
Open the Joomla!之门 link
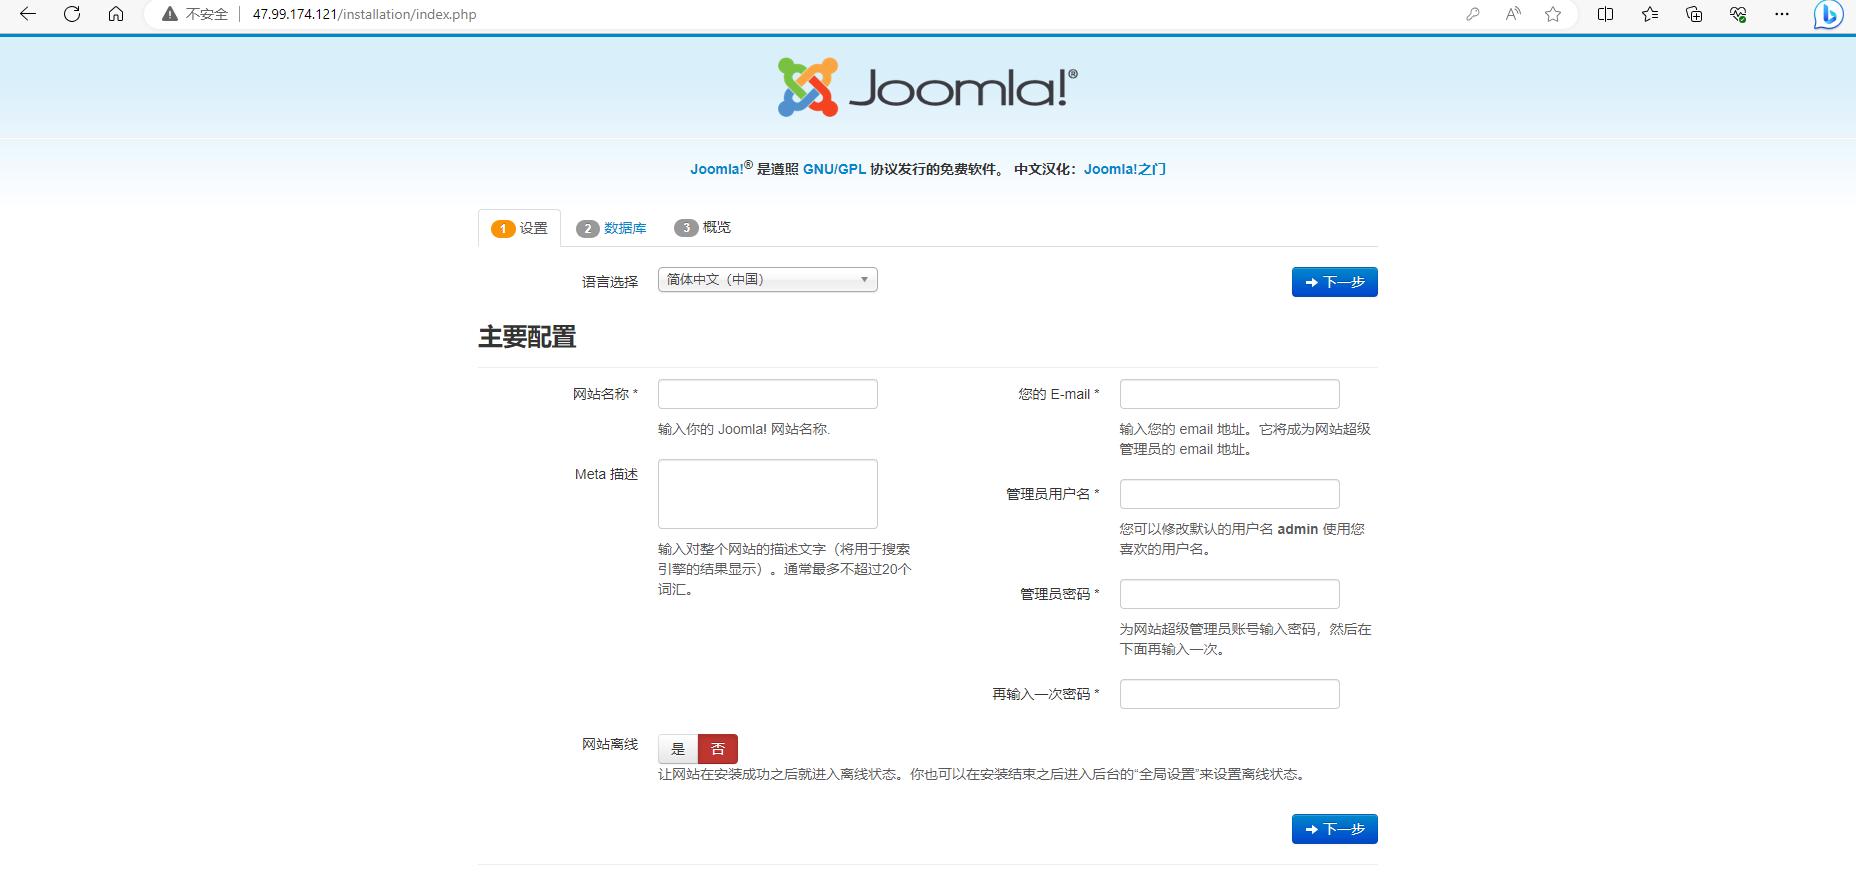1125,169
